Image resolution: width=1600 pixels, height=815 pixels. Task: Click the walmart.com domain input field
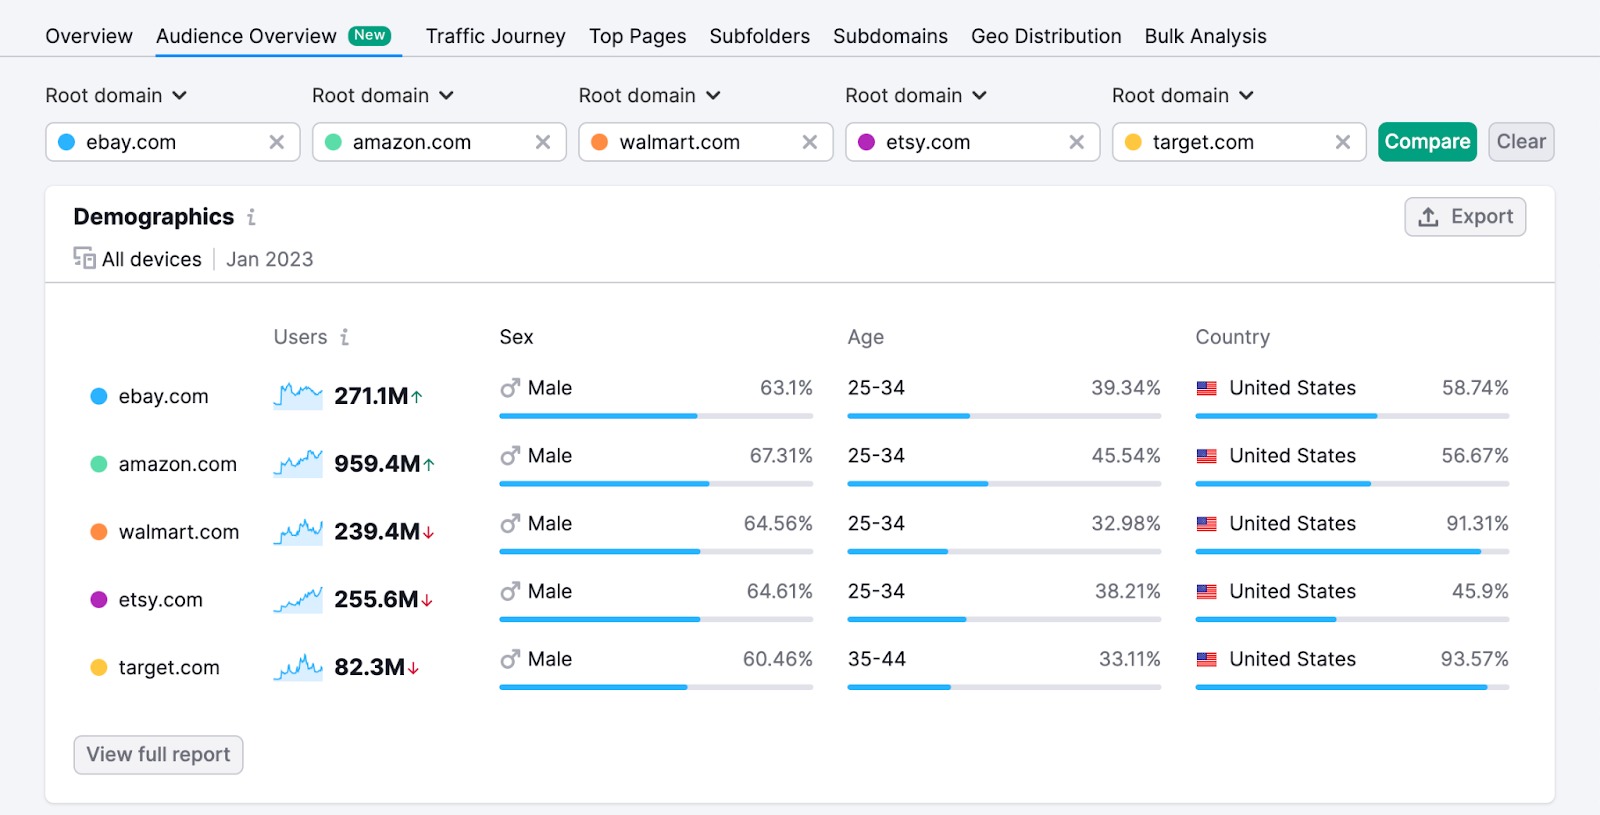click(706, 142)
